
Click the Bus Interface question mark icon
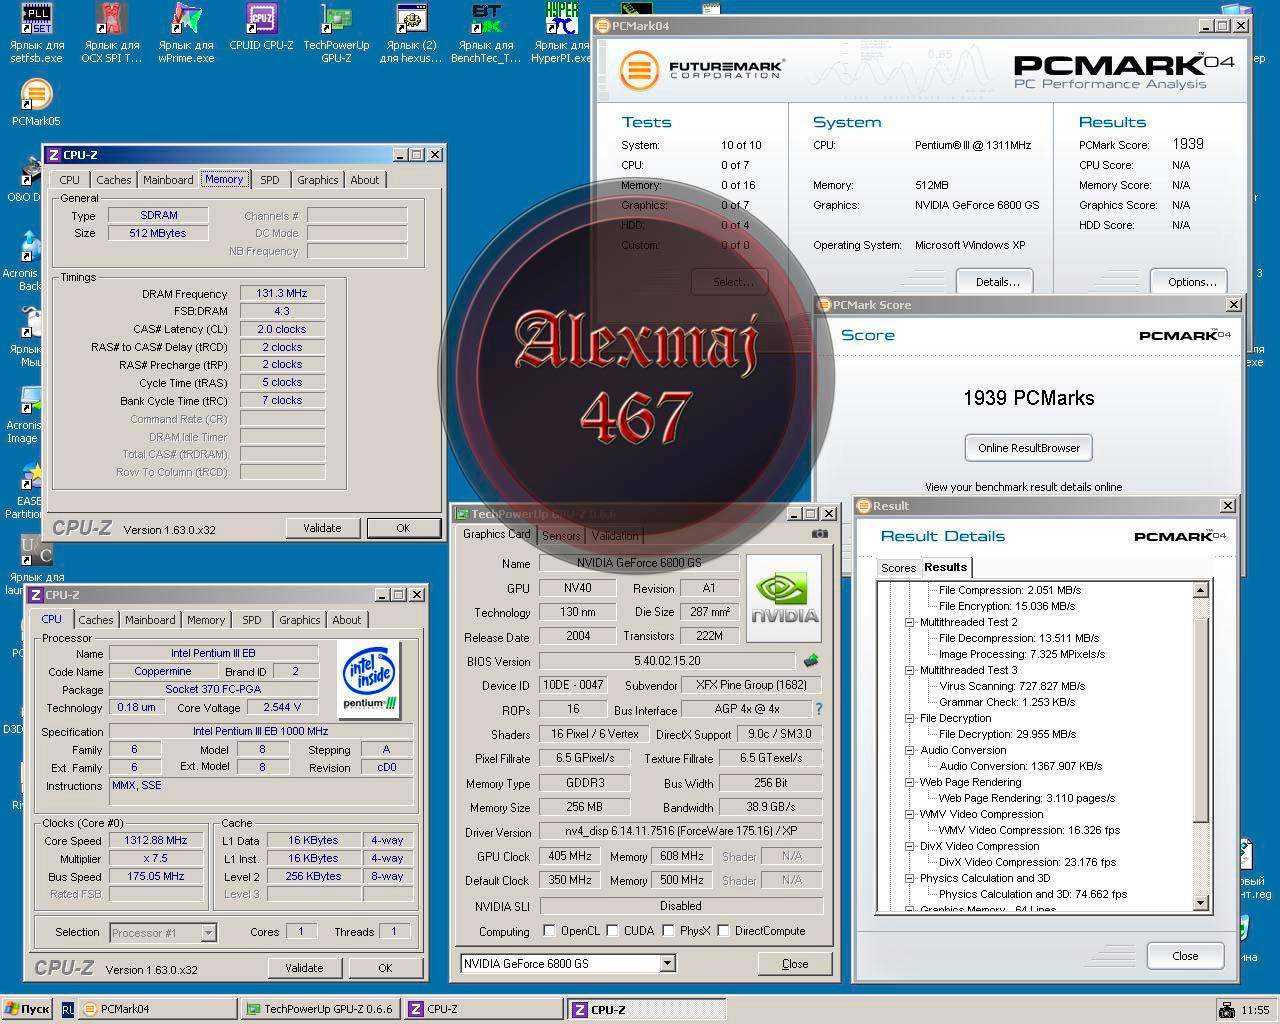click(819, 709)
